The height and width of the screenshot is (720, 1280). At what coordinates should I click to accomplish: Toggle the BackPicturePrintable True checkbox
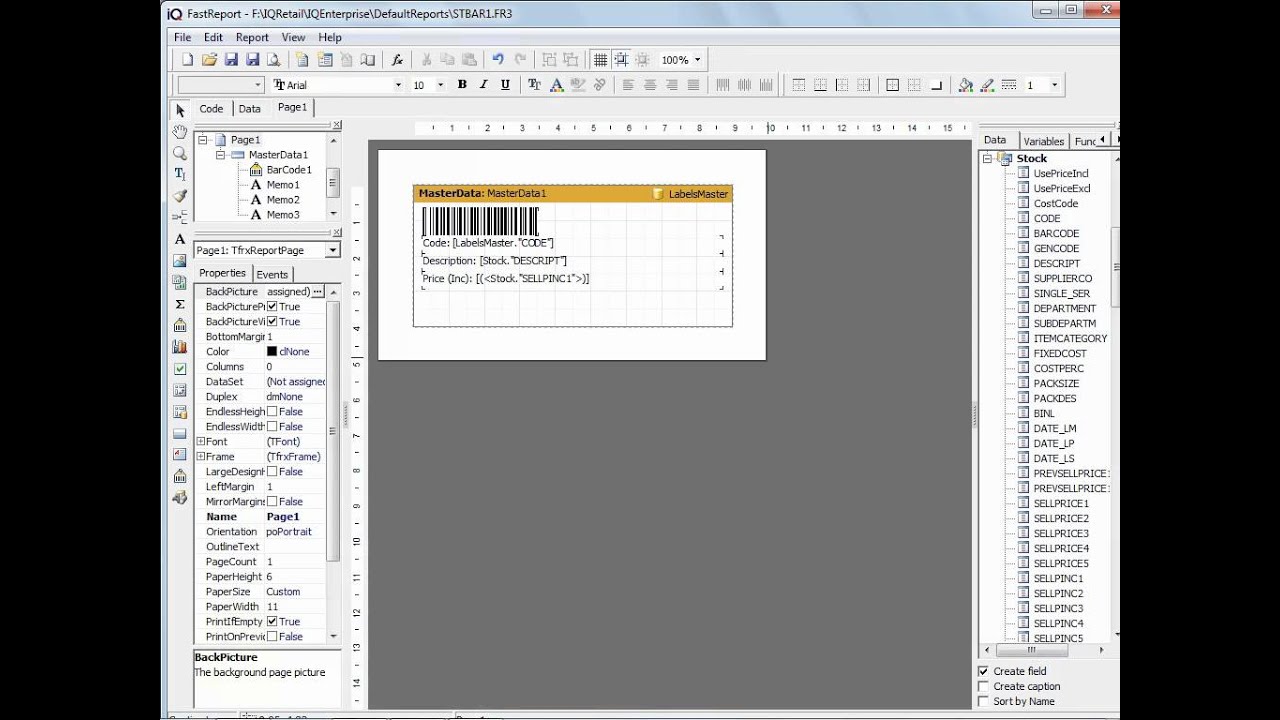[272, 307]
